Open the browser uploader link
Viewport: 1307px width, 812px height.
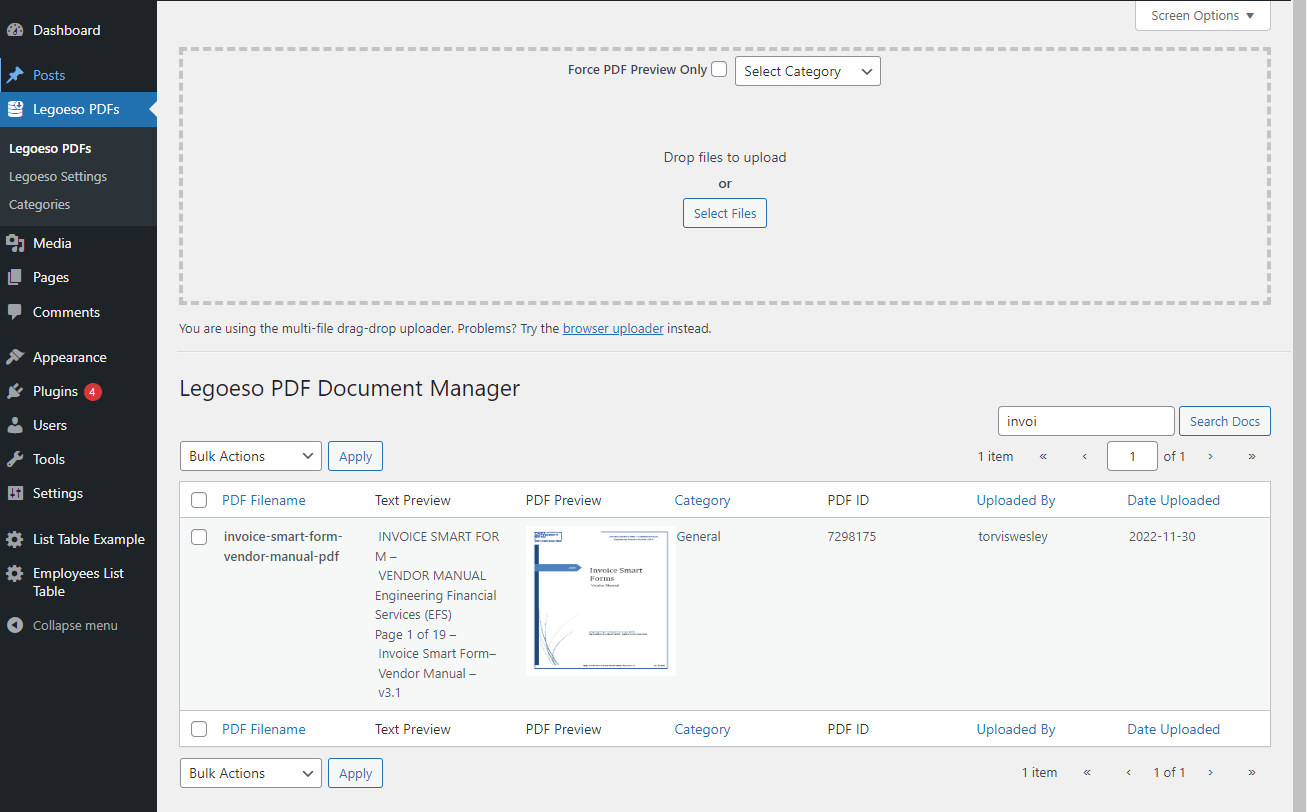tap(613, 328)
